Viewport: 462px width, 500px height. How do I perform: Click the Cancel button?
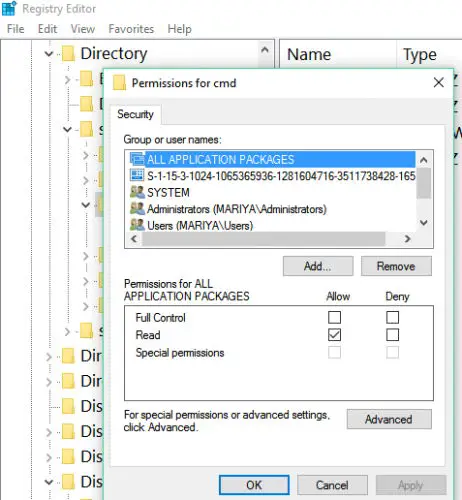(332, 485)
